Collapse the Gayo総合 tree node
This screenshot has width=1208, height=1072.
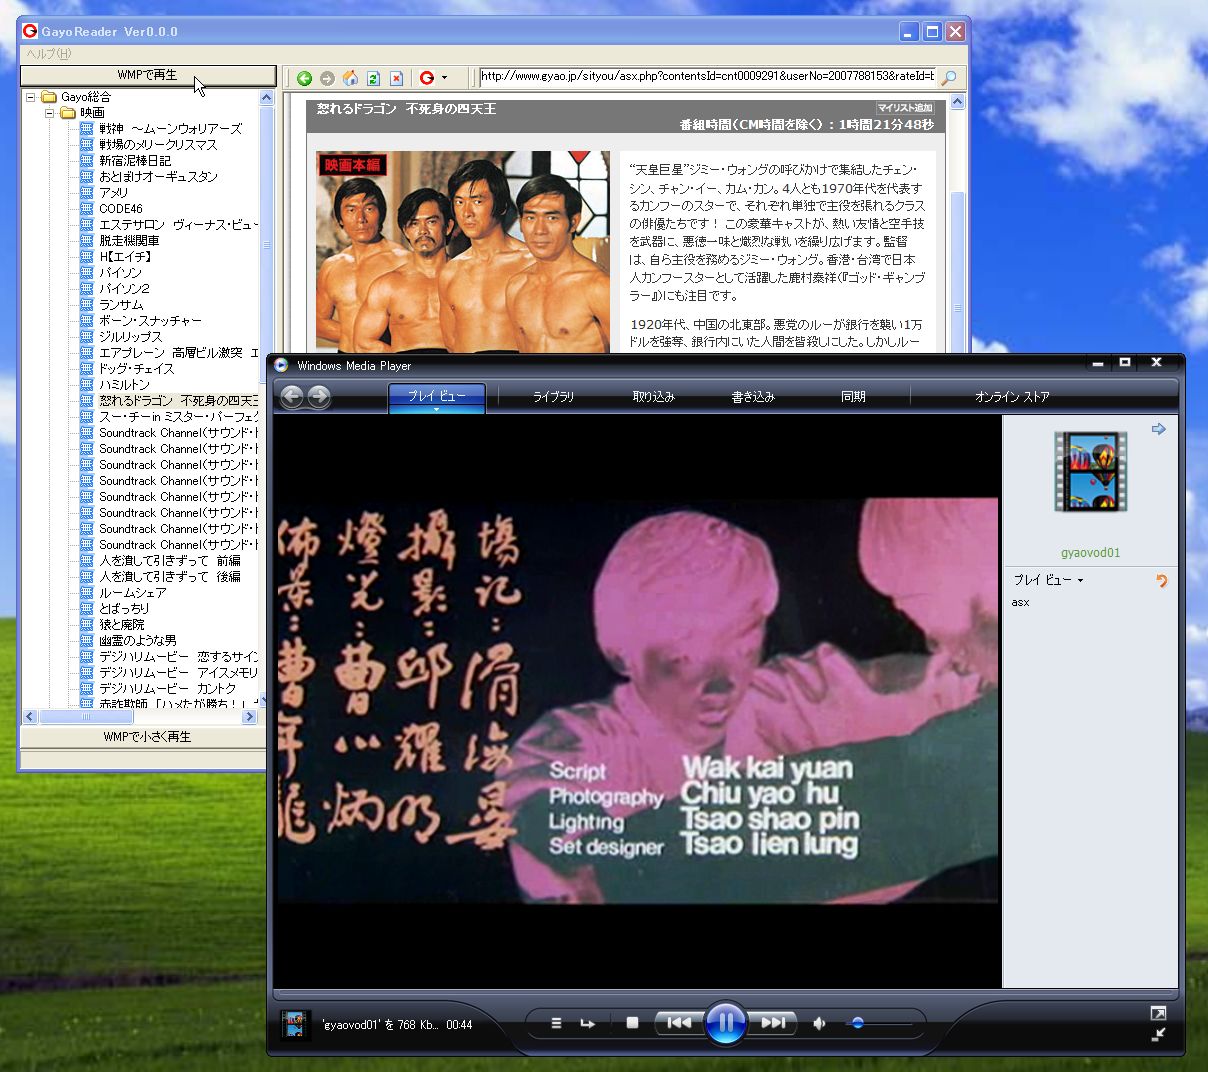tap(30, 97)
